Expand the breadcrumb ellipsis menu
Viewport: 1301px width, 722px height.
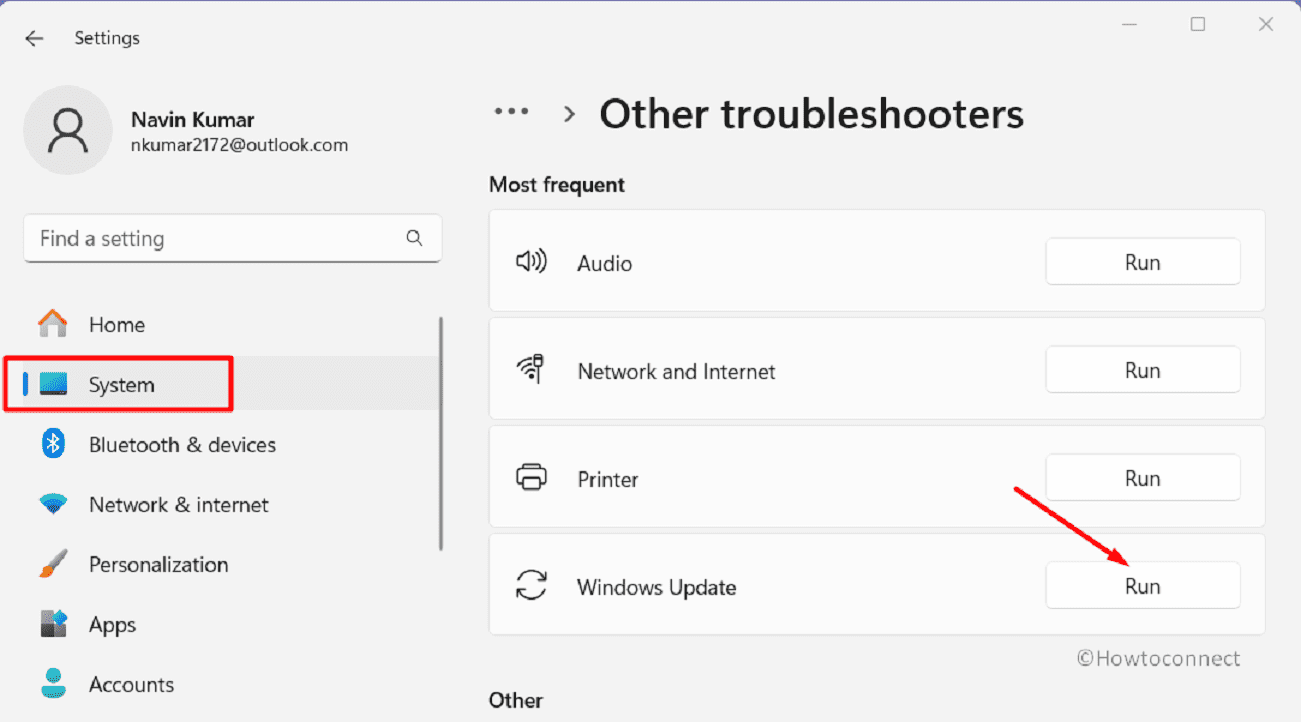click(511, 113)
